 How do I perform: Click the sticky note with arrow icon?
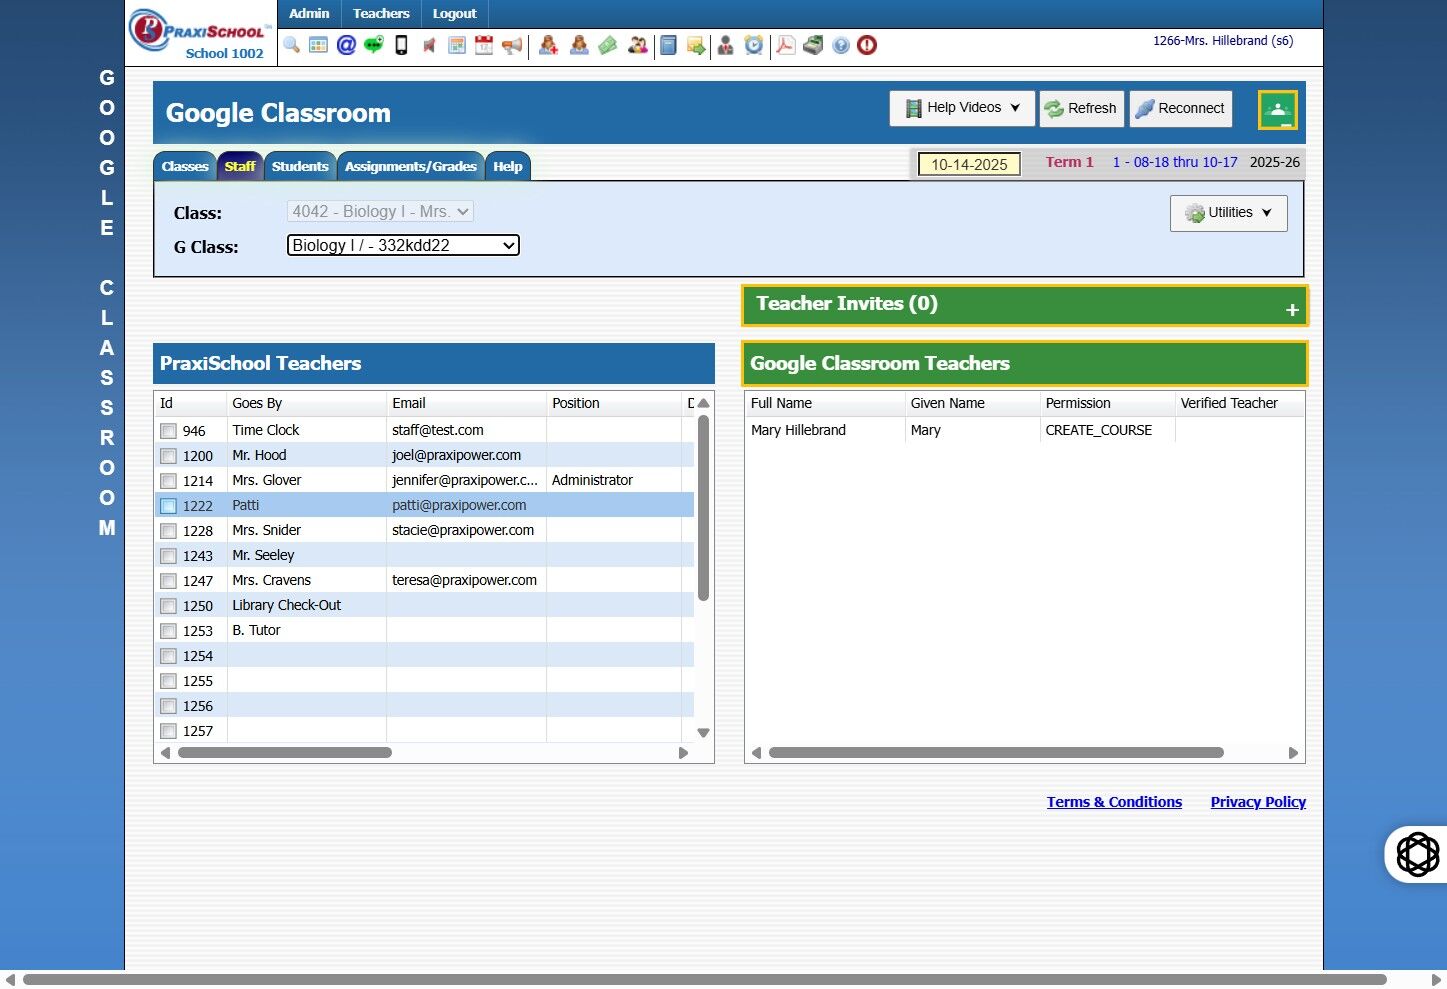tap(696, 45)
